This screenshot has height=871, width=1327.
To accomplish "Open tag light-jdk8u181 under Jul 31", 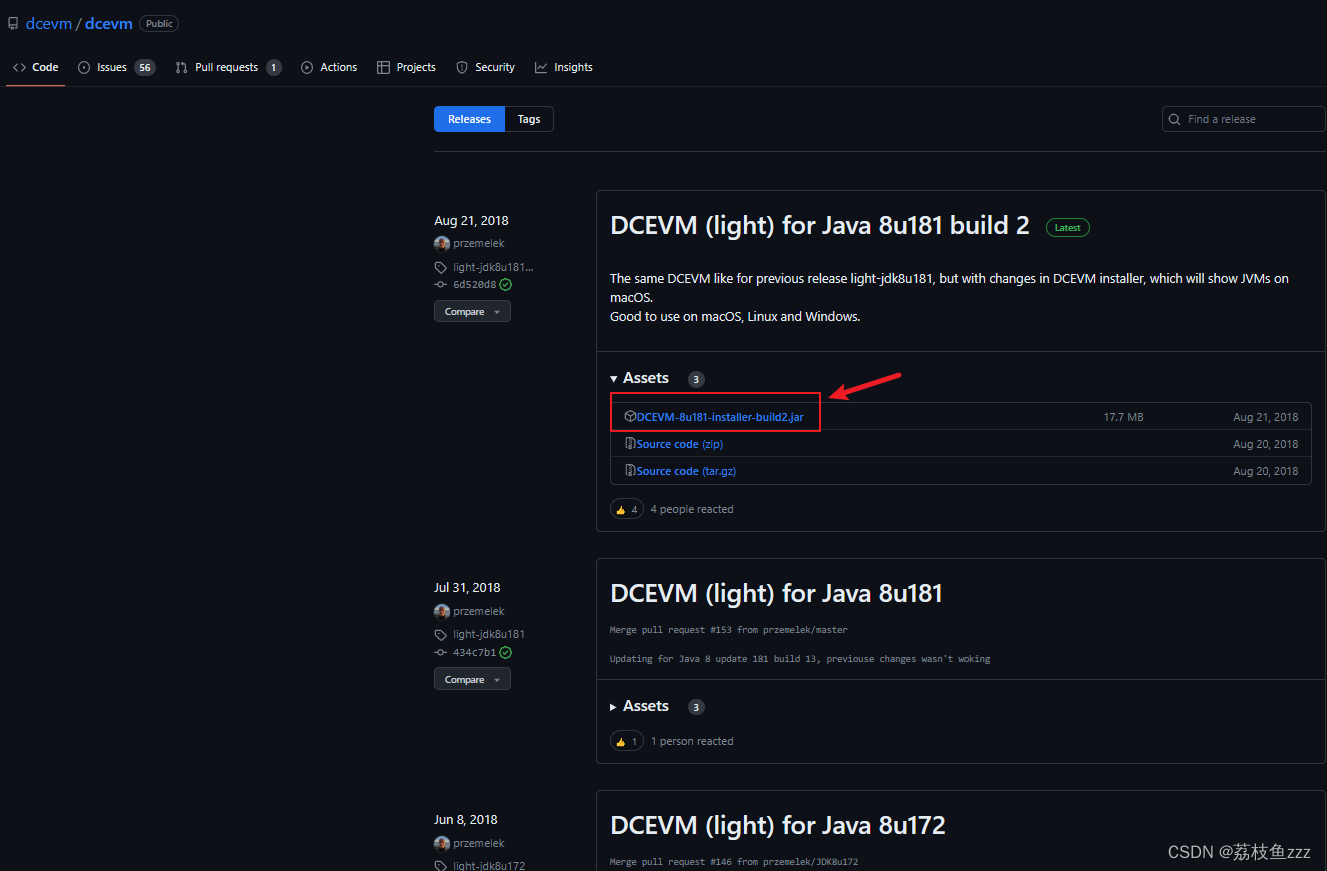I will pos(489,634).
